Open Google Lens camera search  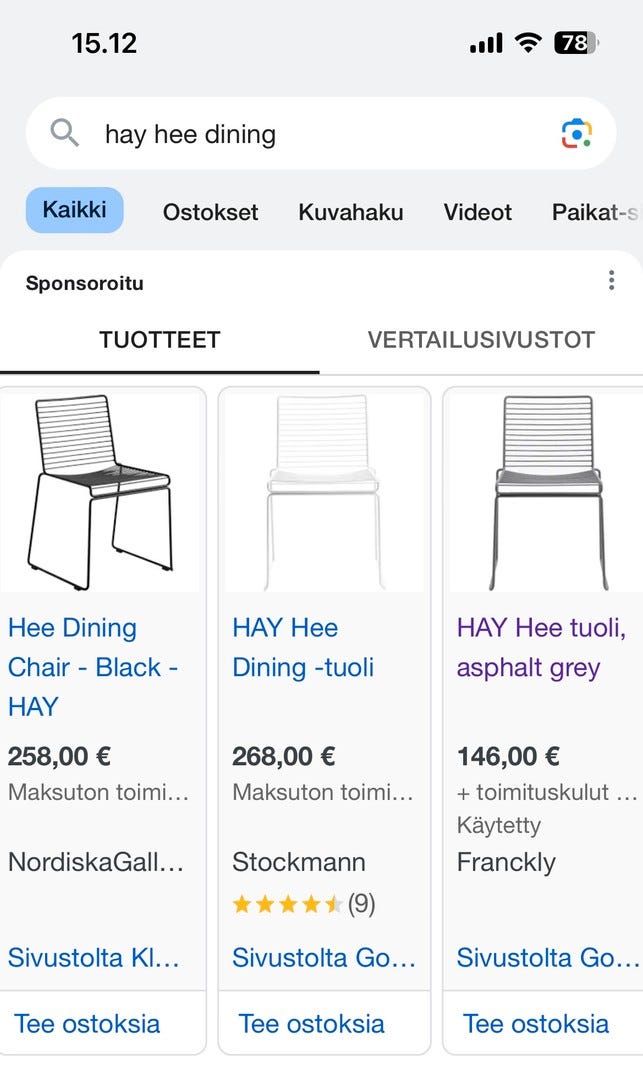pyautogui.click(x=576, y=133)
